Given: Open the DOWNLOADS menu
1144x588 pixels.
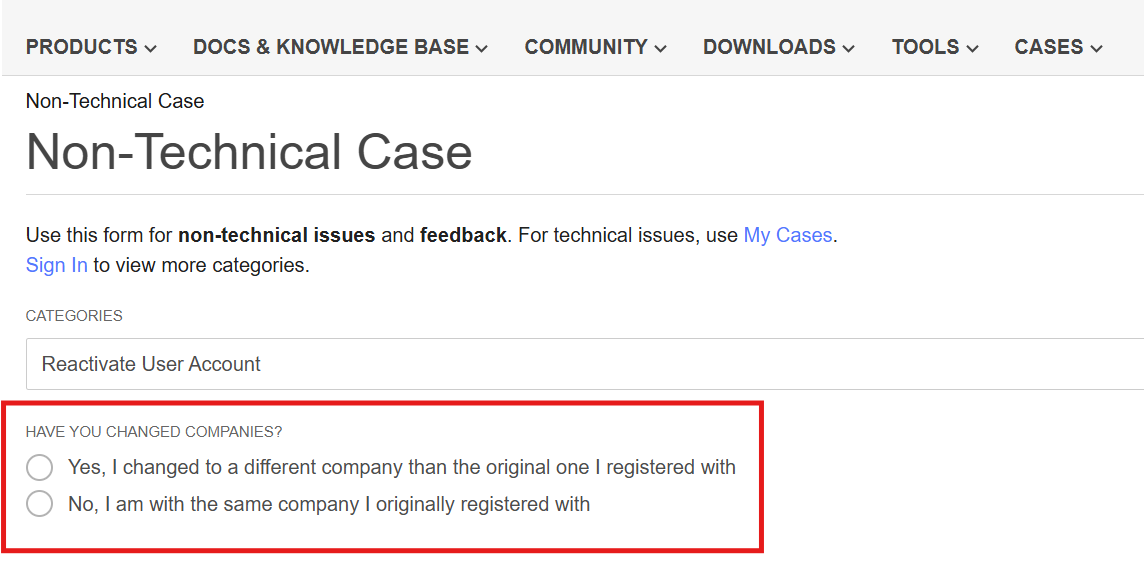Looking at the screenshot, I should coord(770,46).
